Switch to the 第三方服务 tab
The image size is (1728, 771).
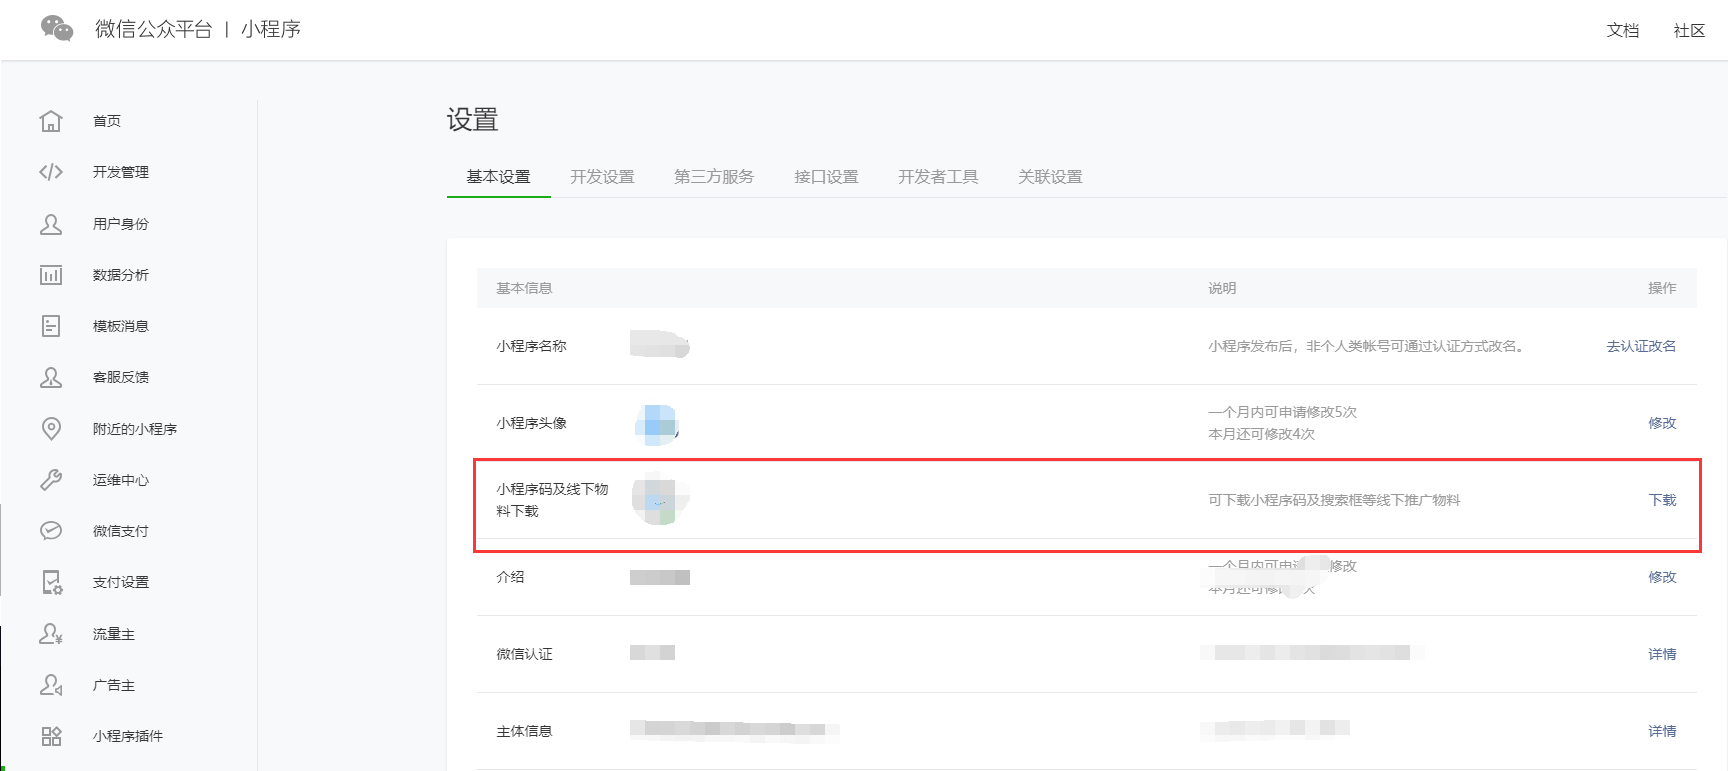[x=714, y=177]
